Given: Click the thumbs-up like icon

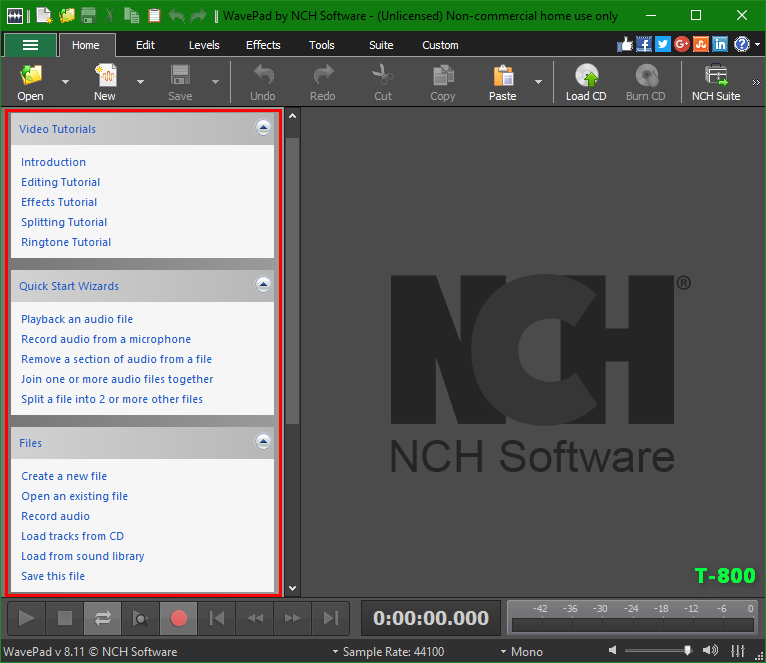Looking at the screenshot, I should pos(625,44).
